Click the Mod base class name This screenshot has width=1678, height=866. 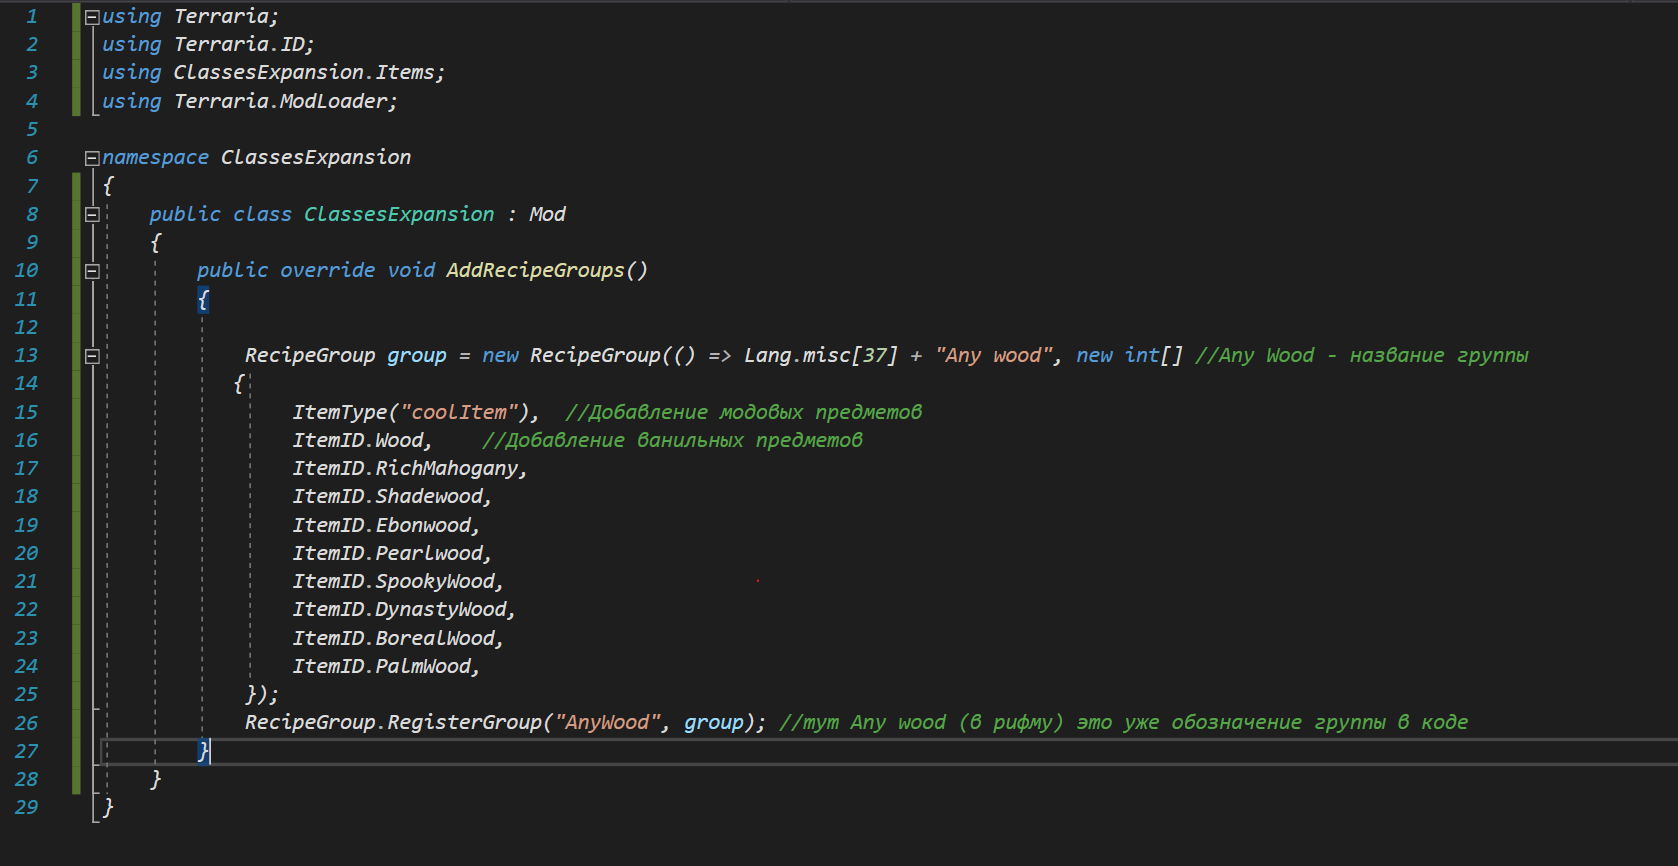tap(547, 214)
